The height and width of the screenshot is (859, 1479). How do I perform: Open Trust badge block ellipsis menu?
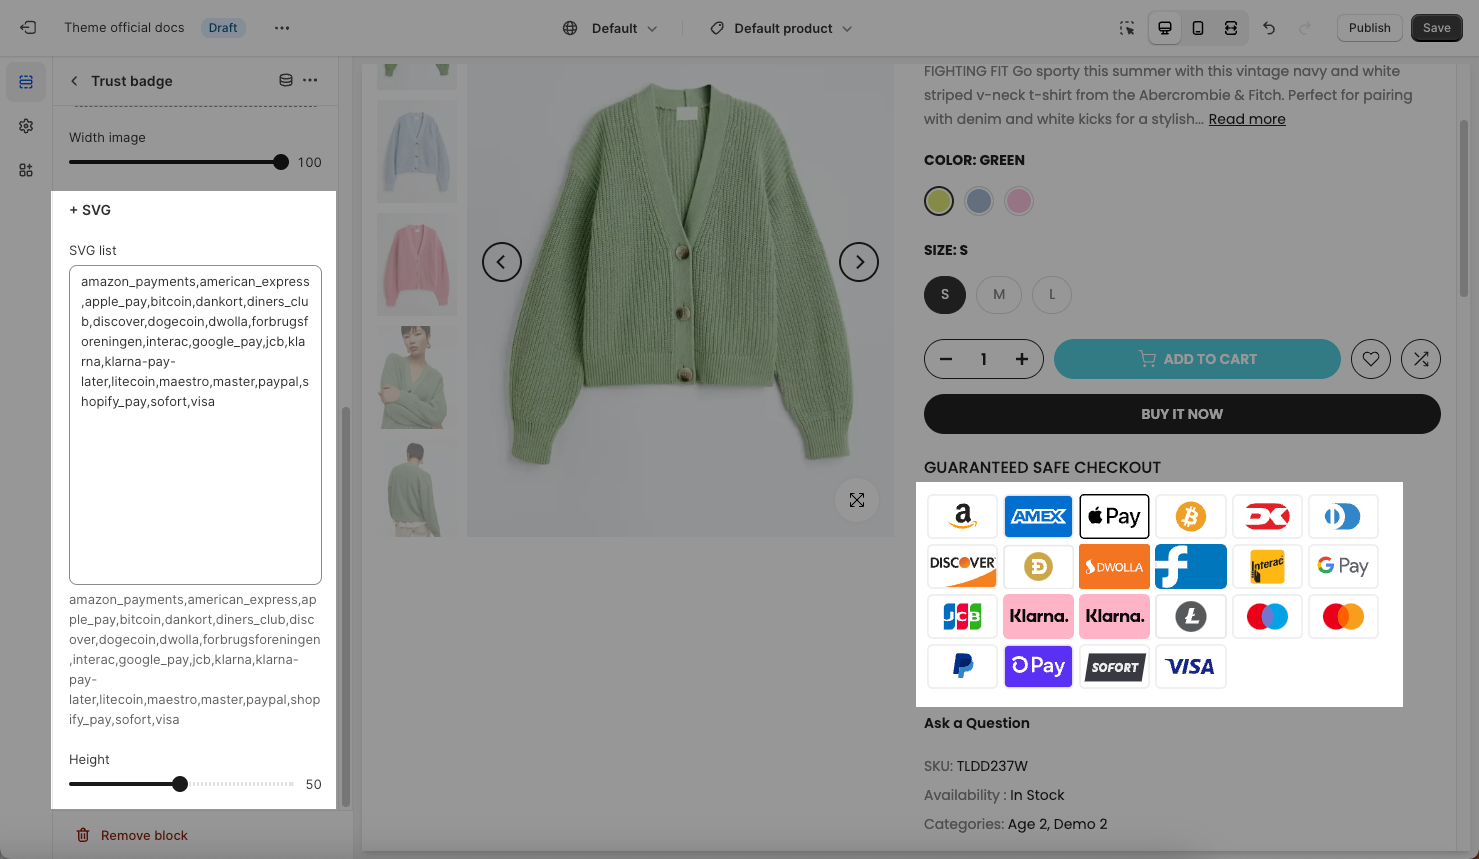pos(311,80)
